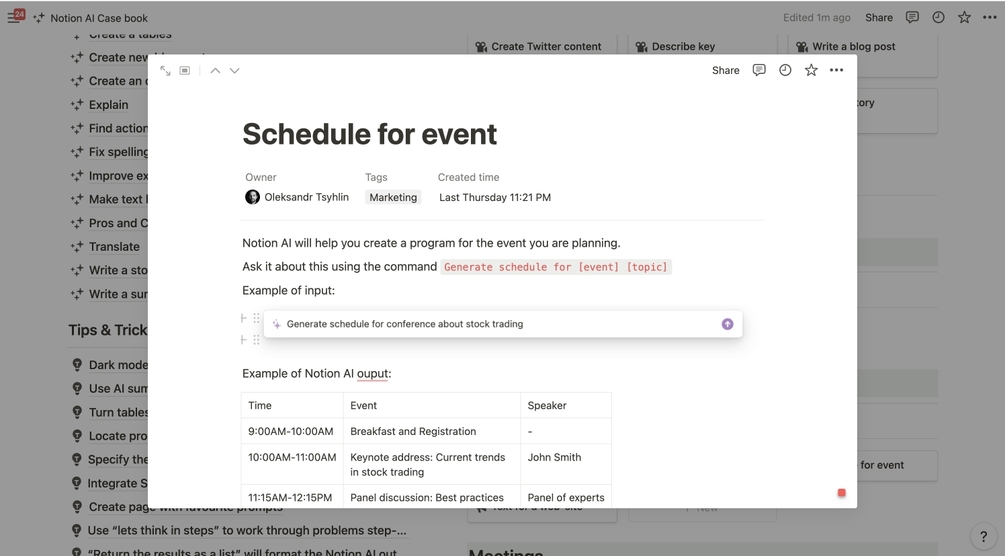The height and width of the screenshot is (556, 1005).
Task: Star the Schedule for event page
Action: (811, 70)
